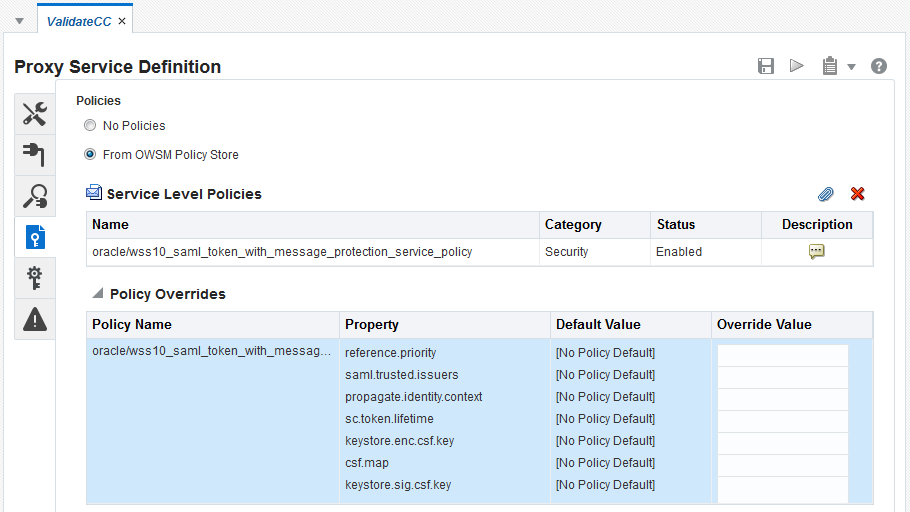This screenshot has width=910, height=512.
Task: Click the Description column header
Action: pos(817,225)
